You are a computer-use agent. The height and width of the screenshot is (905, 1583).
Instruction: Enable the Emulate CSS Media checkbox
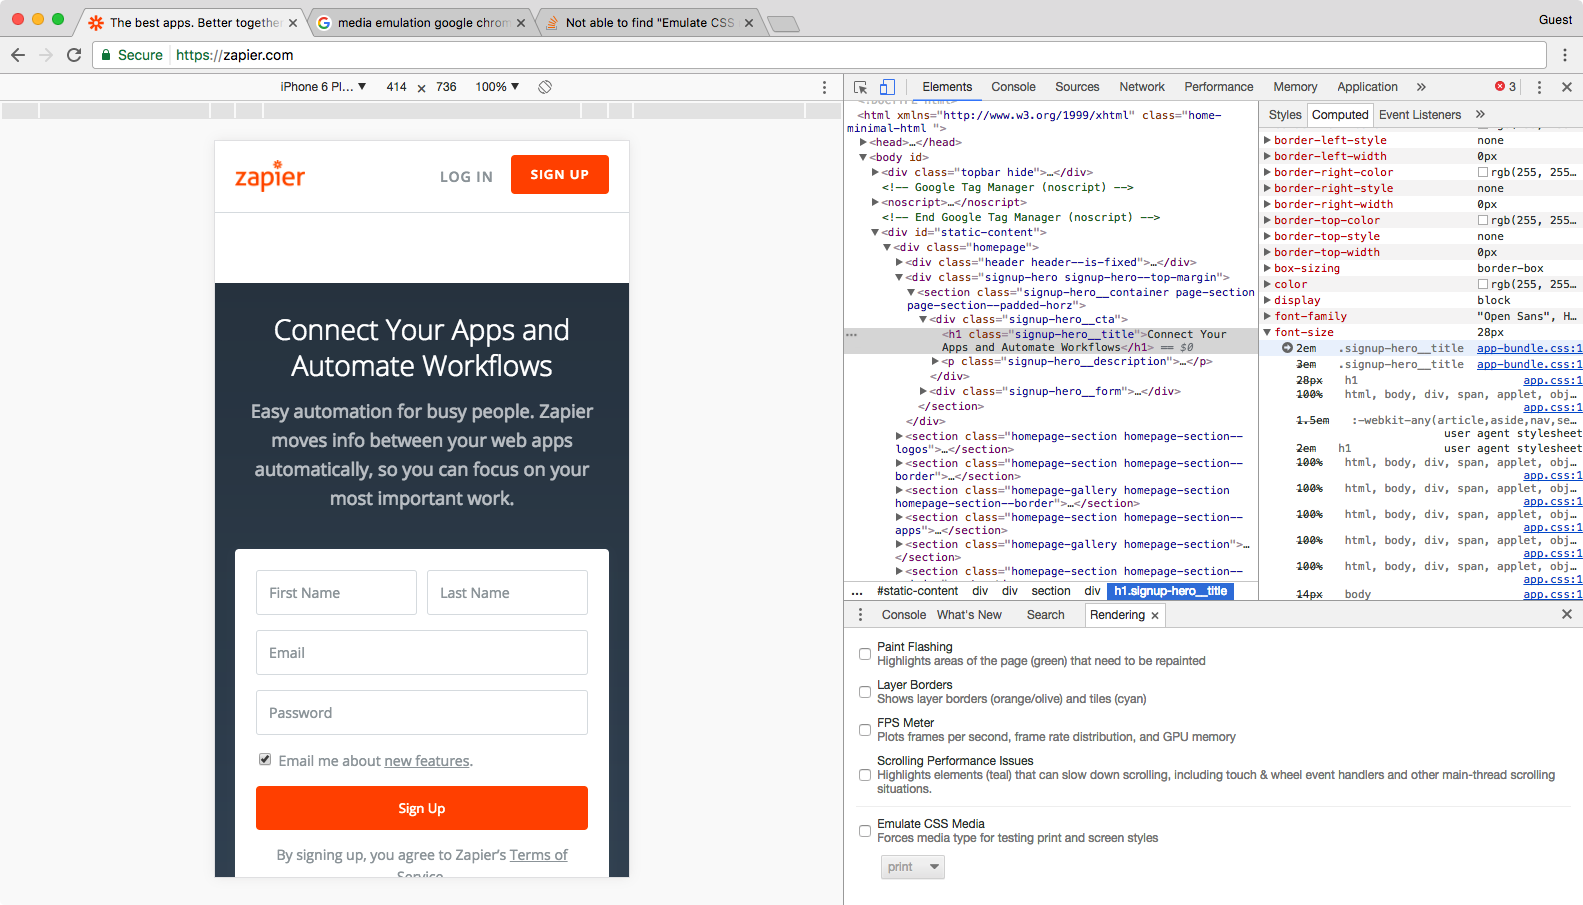click(x=865, y=831)
